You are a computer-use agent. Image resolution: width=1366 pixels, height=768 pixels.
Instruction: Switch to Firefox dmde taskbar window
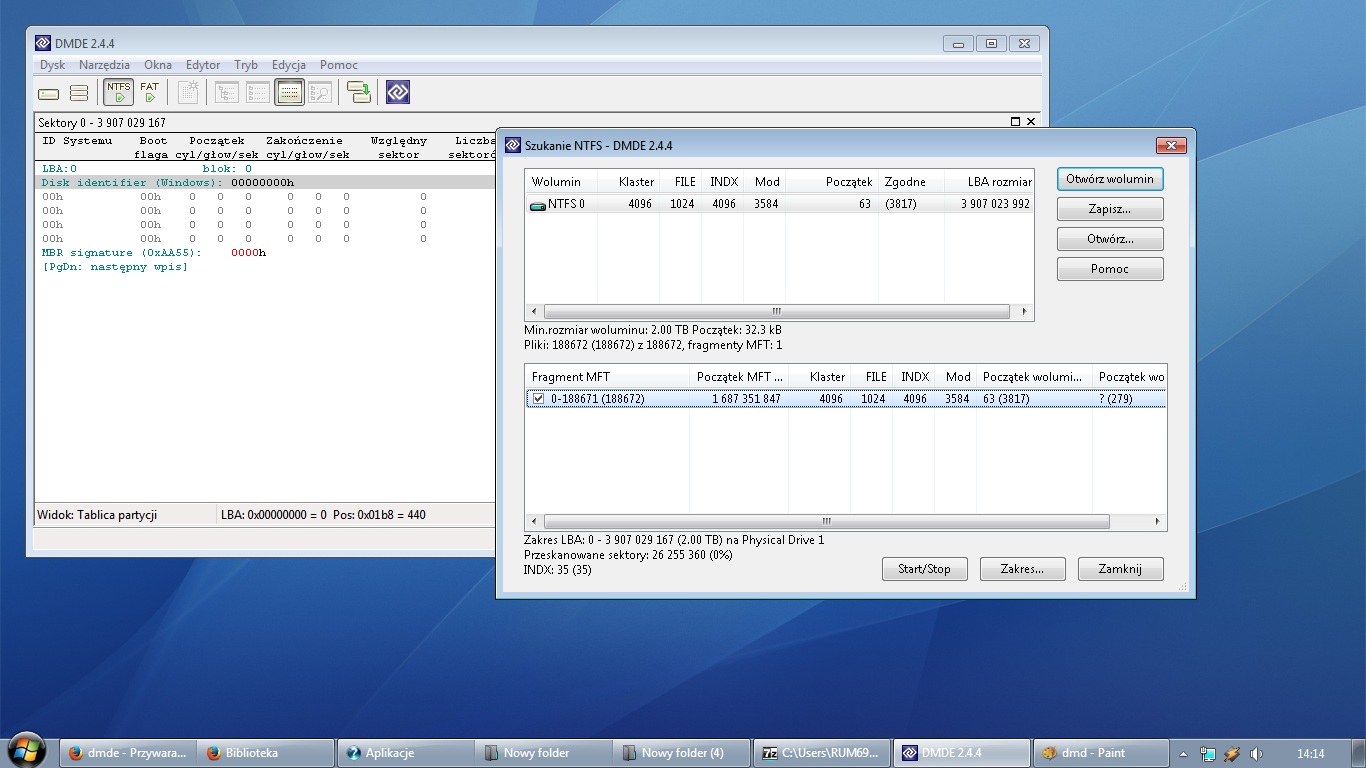click(x=127, y=753)
